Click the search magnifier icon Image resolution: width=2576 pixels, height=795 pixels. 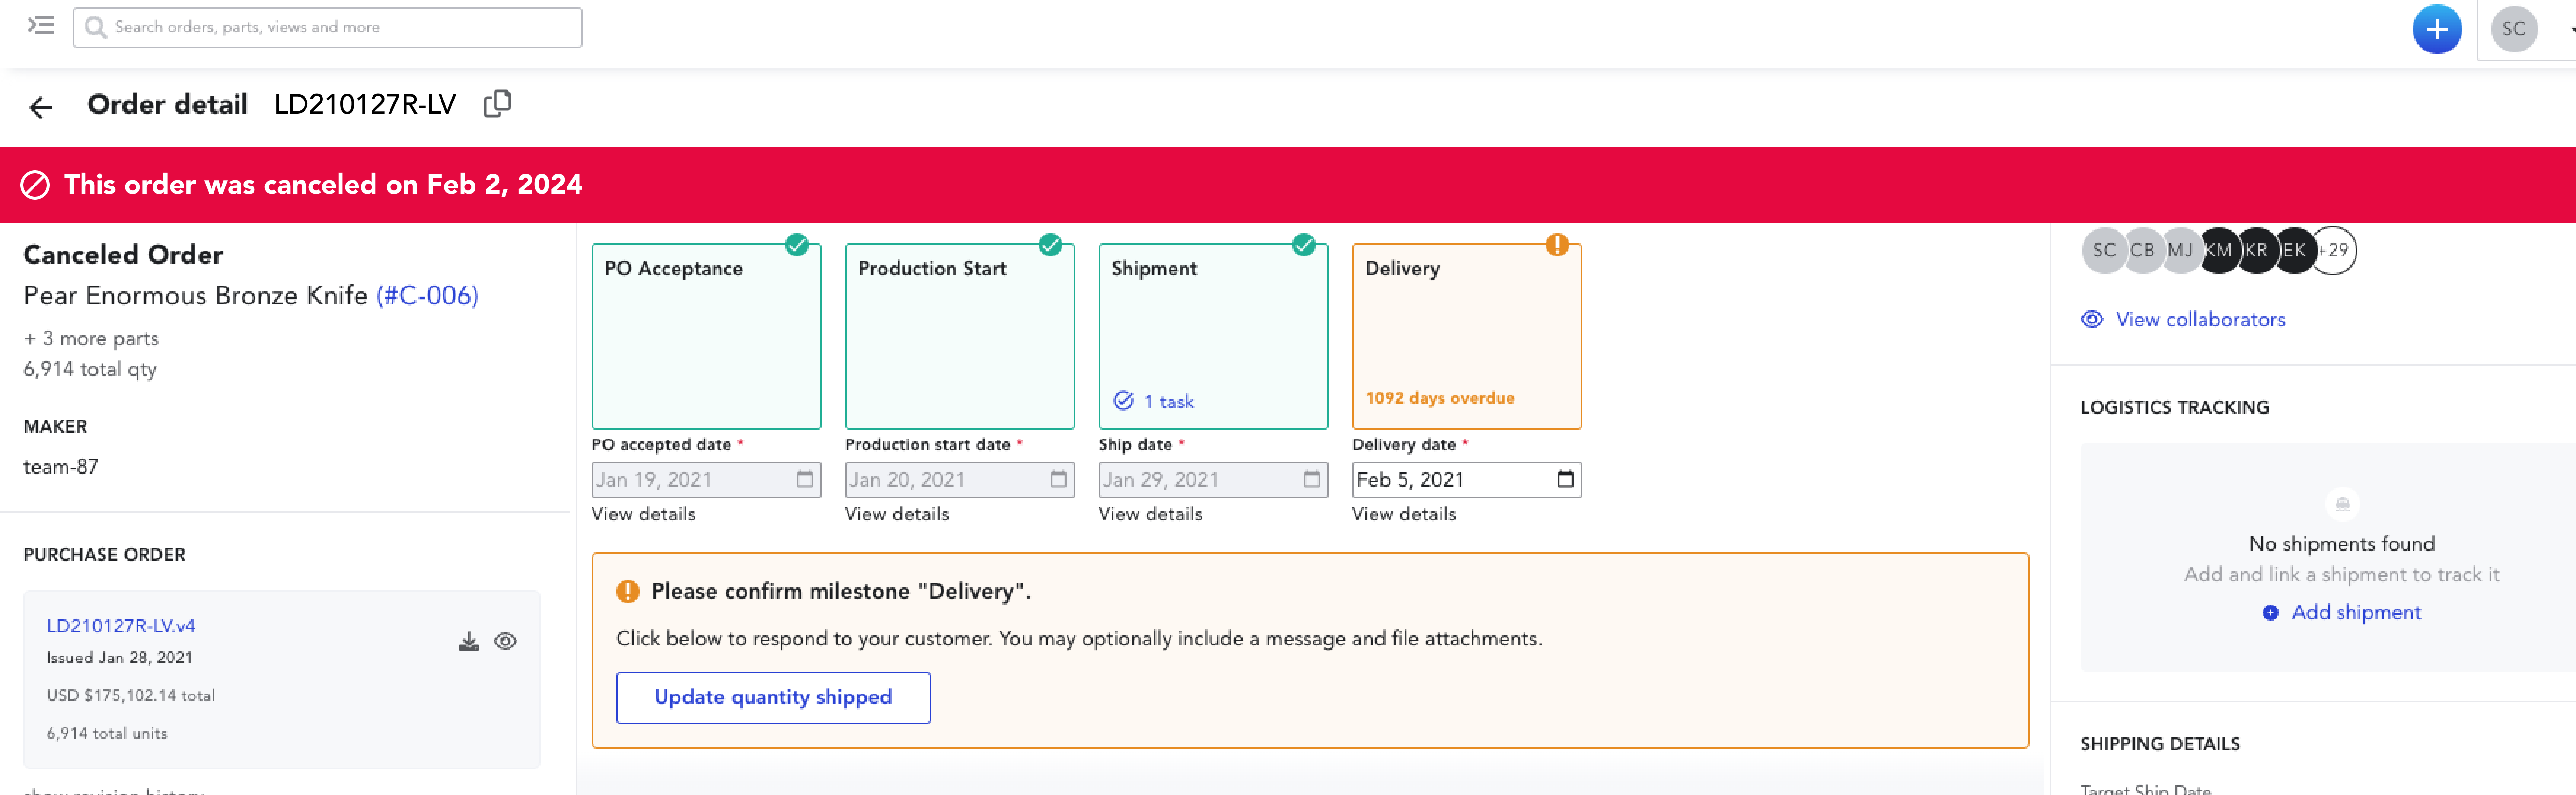96,28
